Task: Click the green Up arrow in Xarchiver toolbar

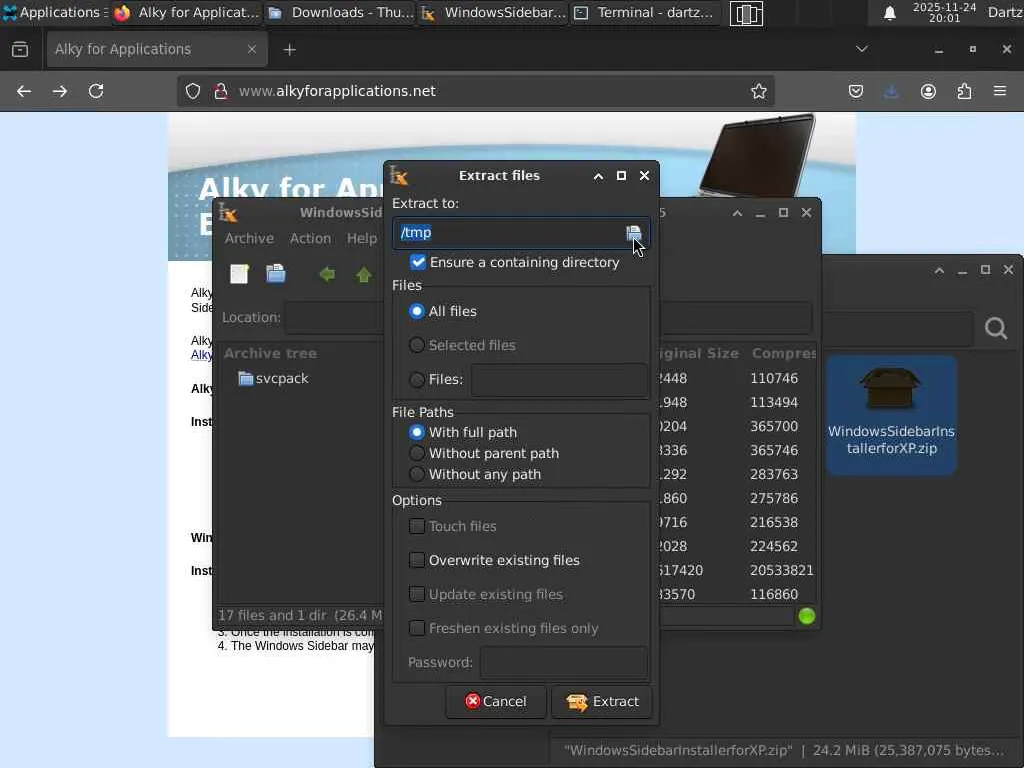Action: coord(364,274)
